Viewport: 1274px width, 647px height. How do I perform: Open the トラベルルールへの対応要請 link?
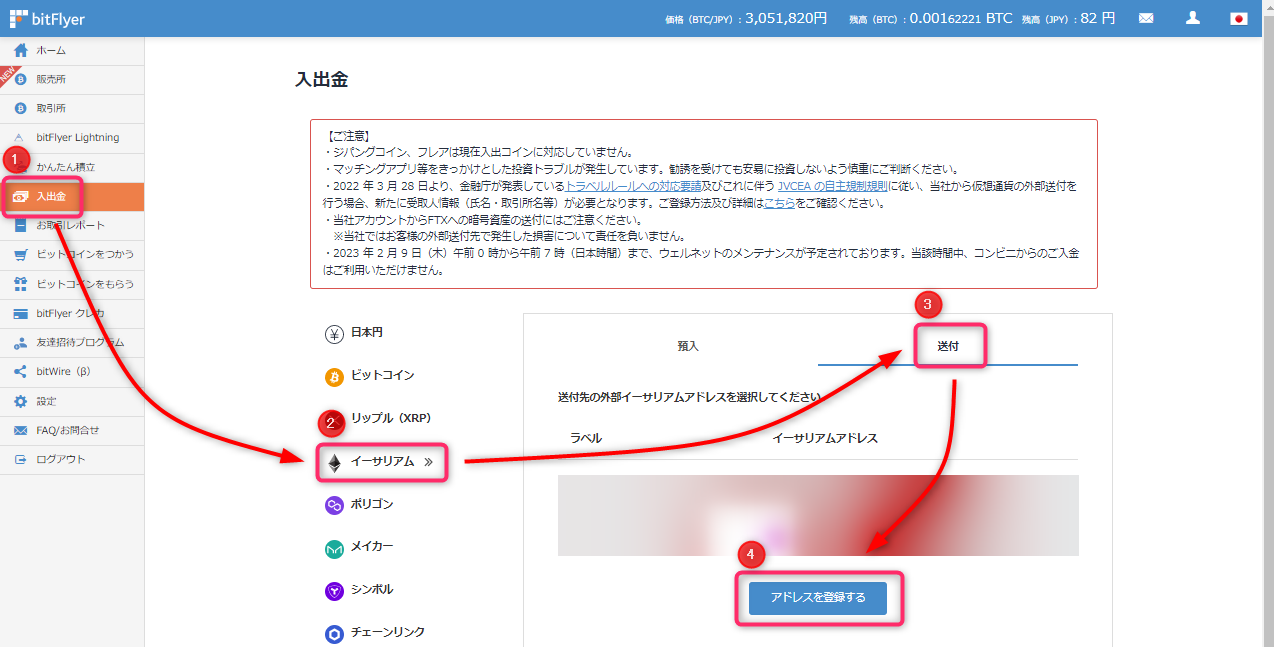(632, 186)
